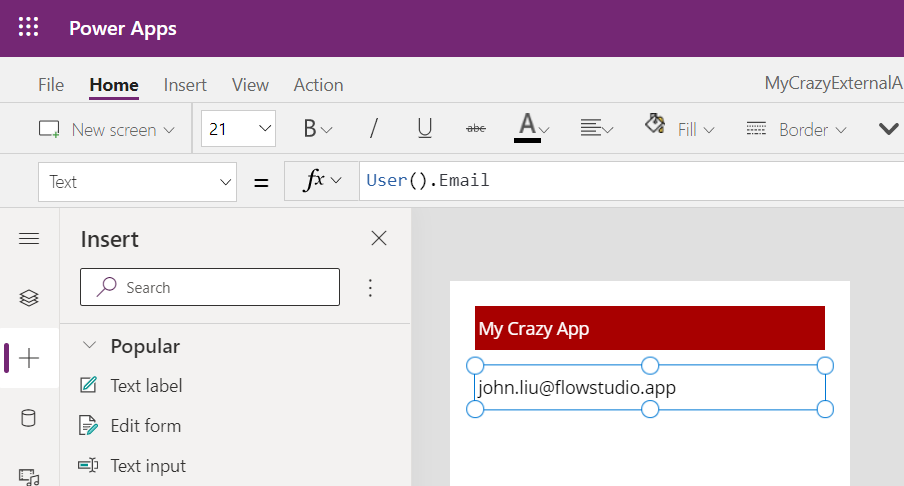
Task: Open Insert panel more options
Action: pos(370,288)
